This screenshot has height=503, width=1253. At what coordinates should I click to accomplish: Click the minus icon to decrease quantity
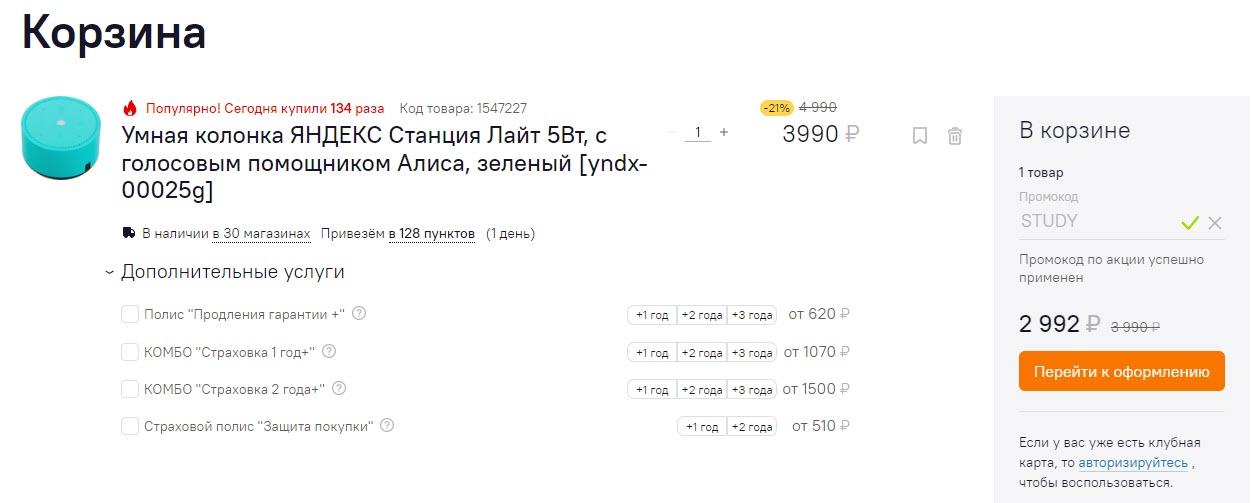click(x=672, y=132)
